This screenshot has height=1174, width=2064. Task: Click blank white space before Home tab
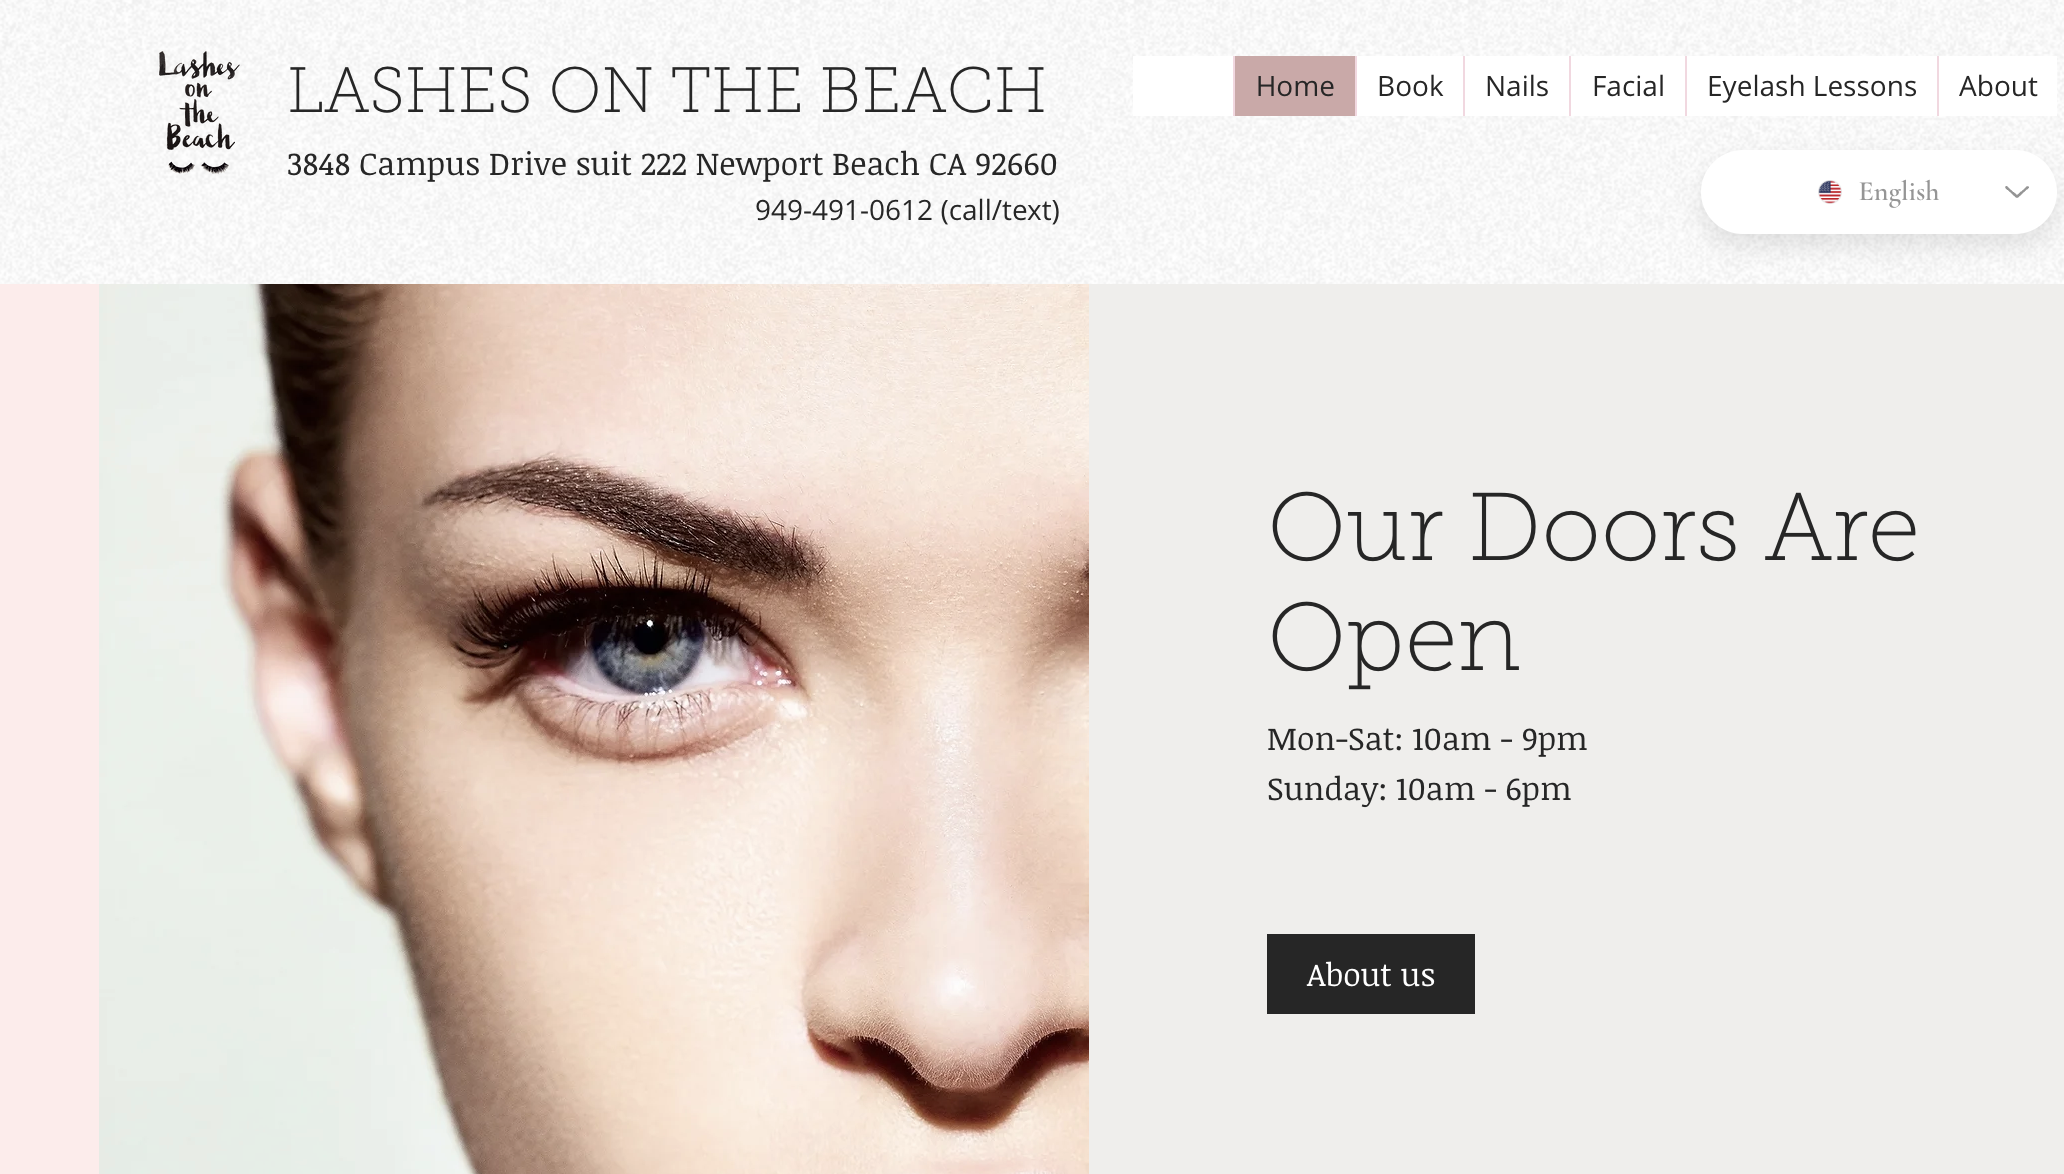[1183, 86]
